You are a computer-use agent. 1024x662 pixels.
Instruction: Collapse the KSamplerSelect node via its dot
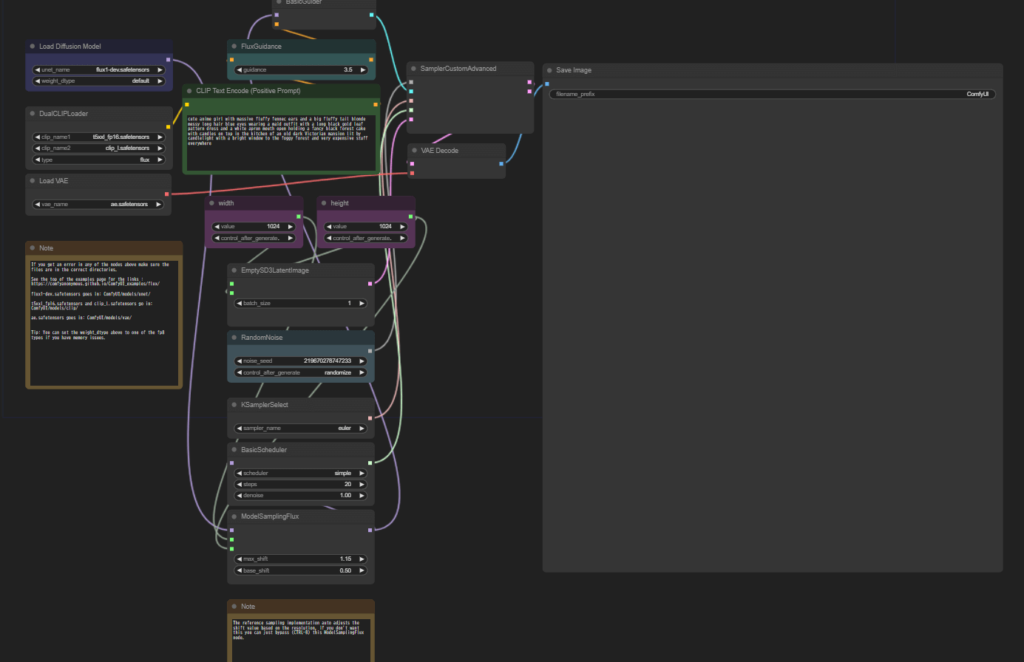234,405
